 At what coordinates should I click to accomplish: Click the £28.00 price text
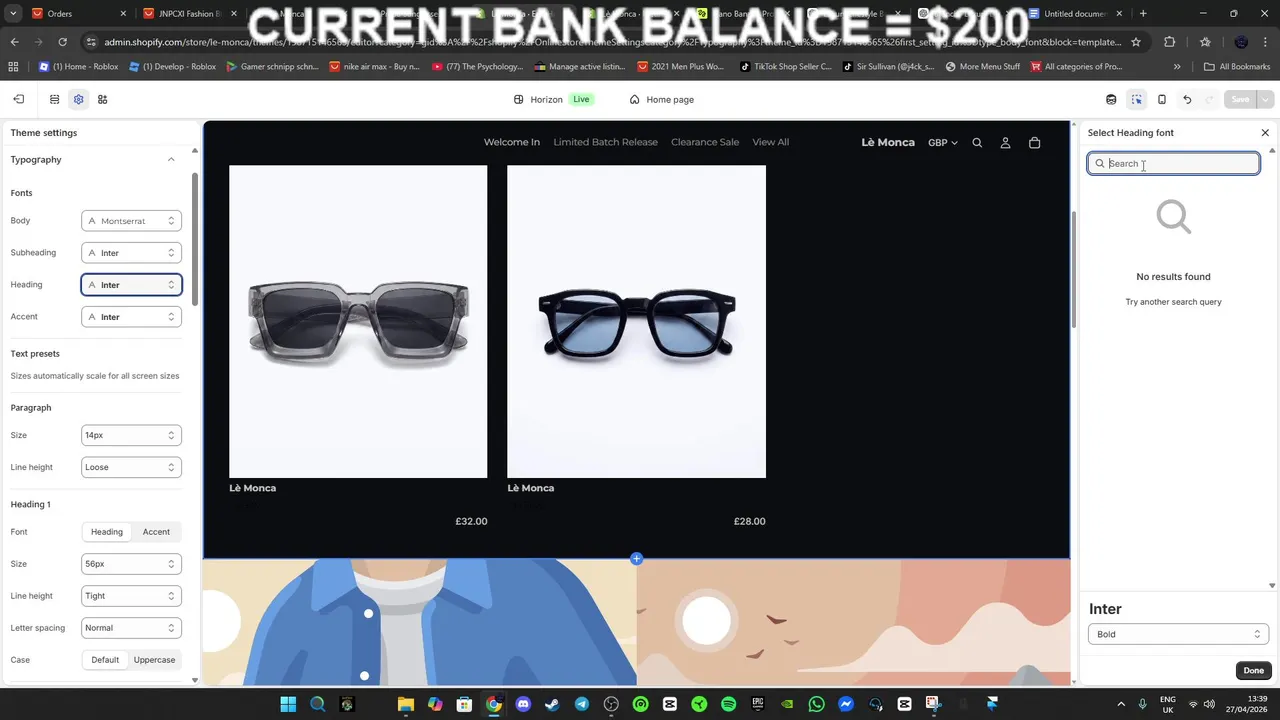tap(749, 521)
